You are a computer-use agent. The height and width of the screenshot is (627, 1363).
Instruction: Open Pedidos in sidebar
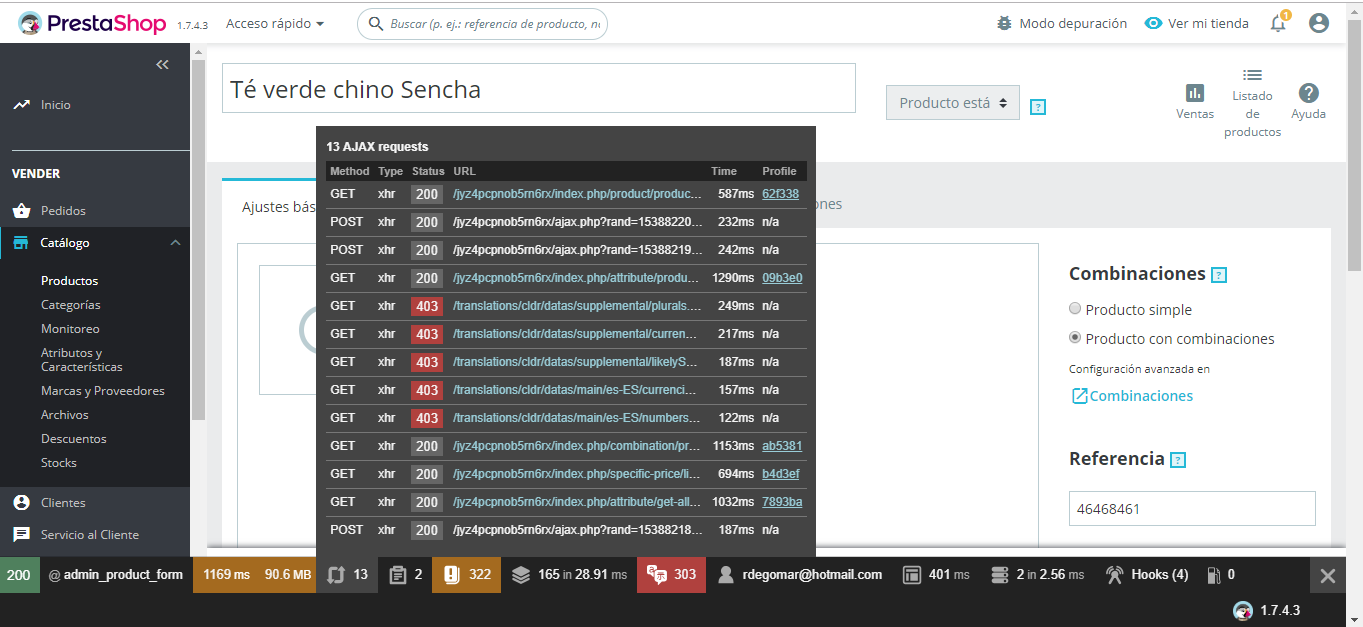pos(63,211)
